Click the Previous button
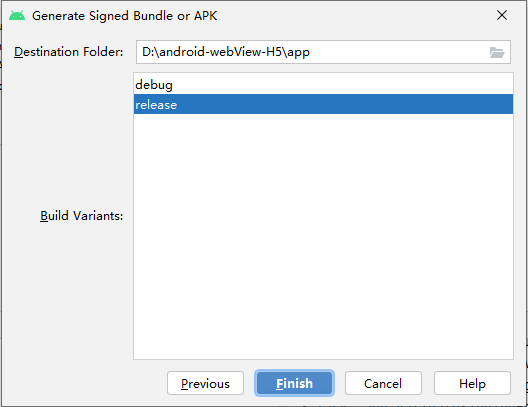Image resolution: width=528 pixels, height=407 pixels. click(x=205, y=383)
